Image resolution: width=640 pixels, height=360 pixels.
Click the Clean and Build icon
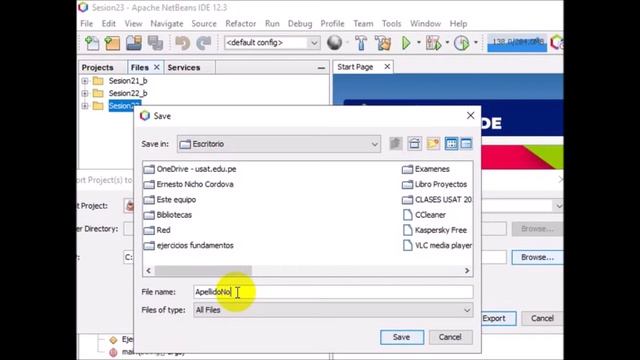383,43
